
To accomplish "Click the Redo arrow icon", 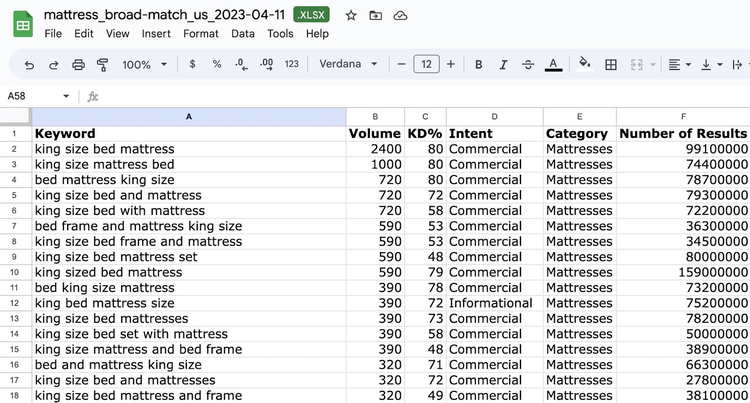I will pos(54,65).
